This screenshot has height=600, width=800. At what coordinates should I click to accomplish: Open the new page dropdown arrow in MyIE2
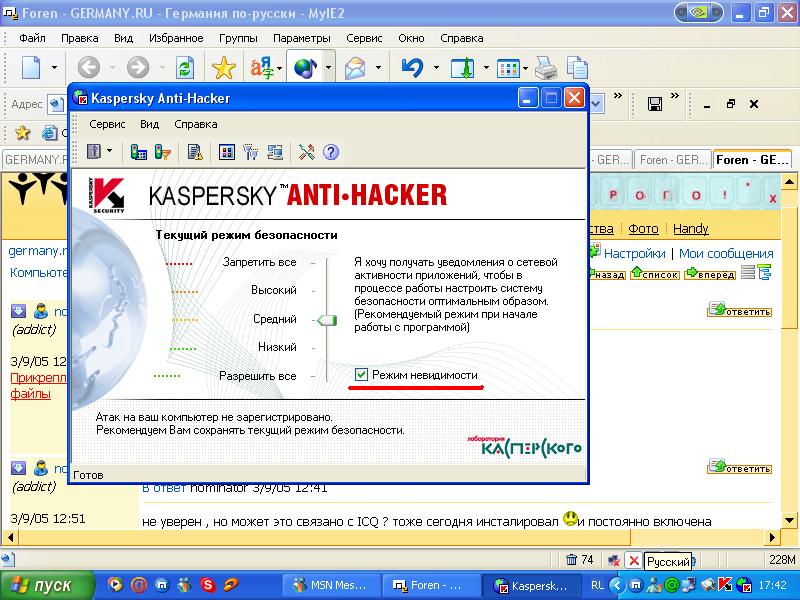[x=54, y=67]
